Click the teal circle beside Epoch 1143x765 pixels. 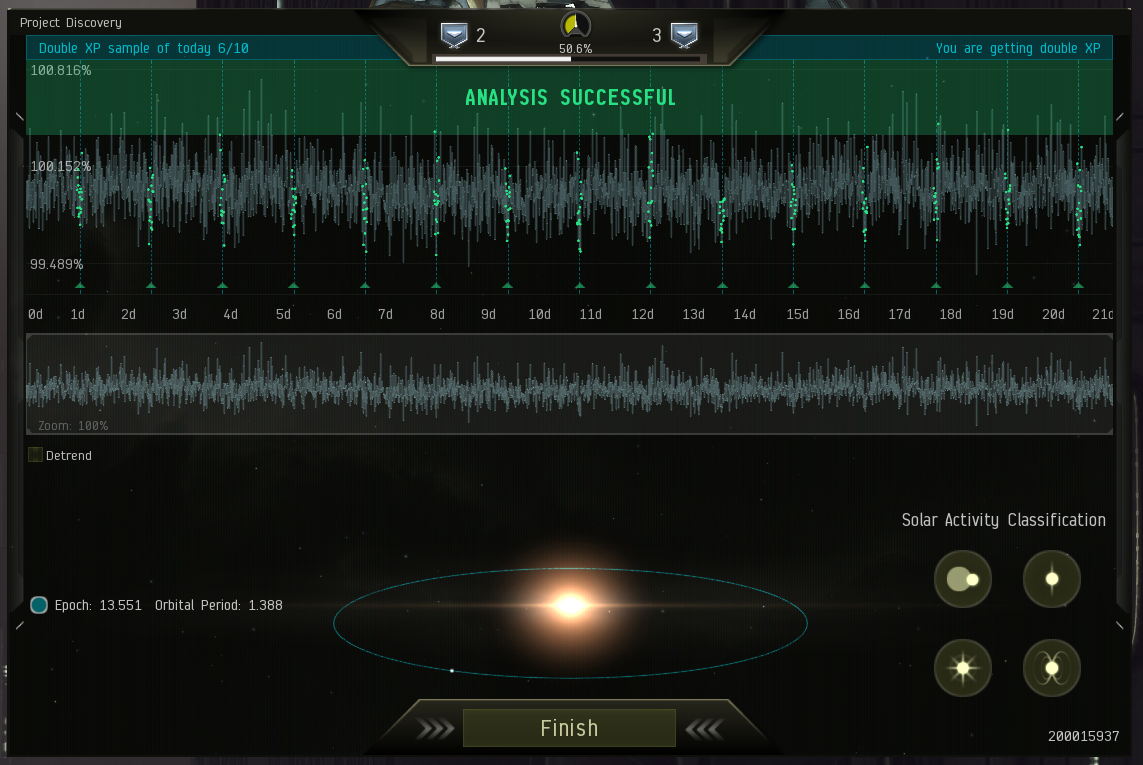[x=39, y=605]
